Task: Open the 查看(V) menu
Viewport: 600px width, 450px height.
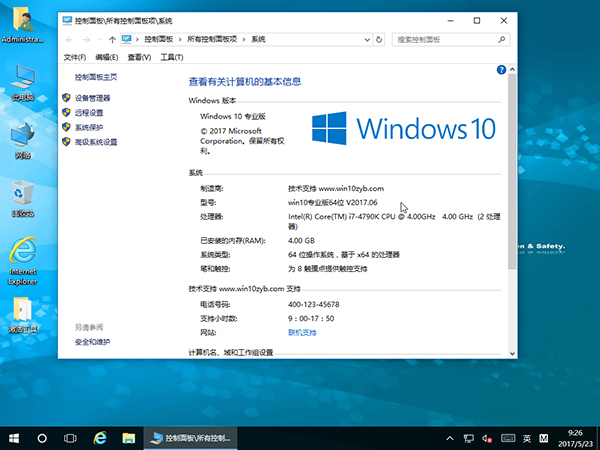Action: (137, 57)
